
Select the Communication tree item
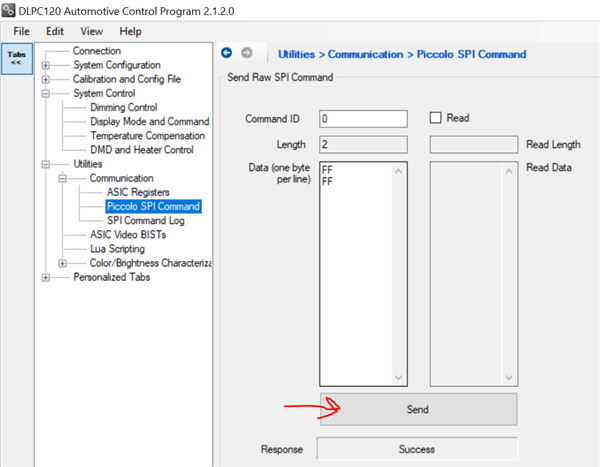pos(121,178)
